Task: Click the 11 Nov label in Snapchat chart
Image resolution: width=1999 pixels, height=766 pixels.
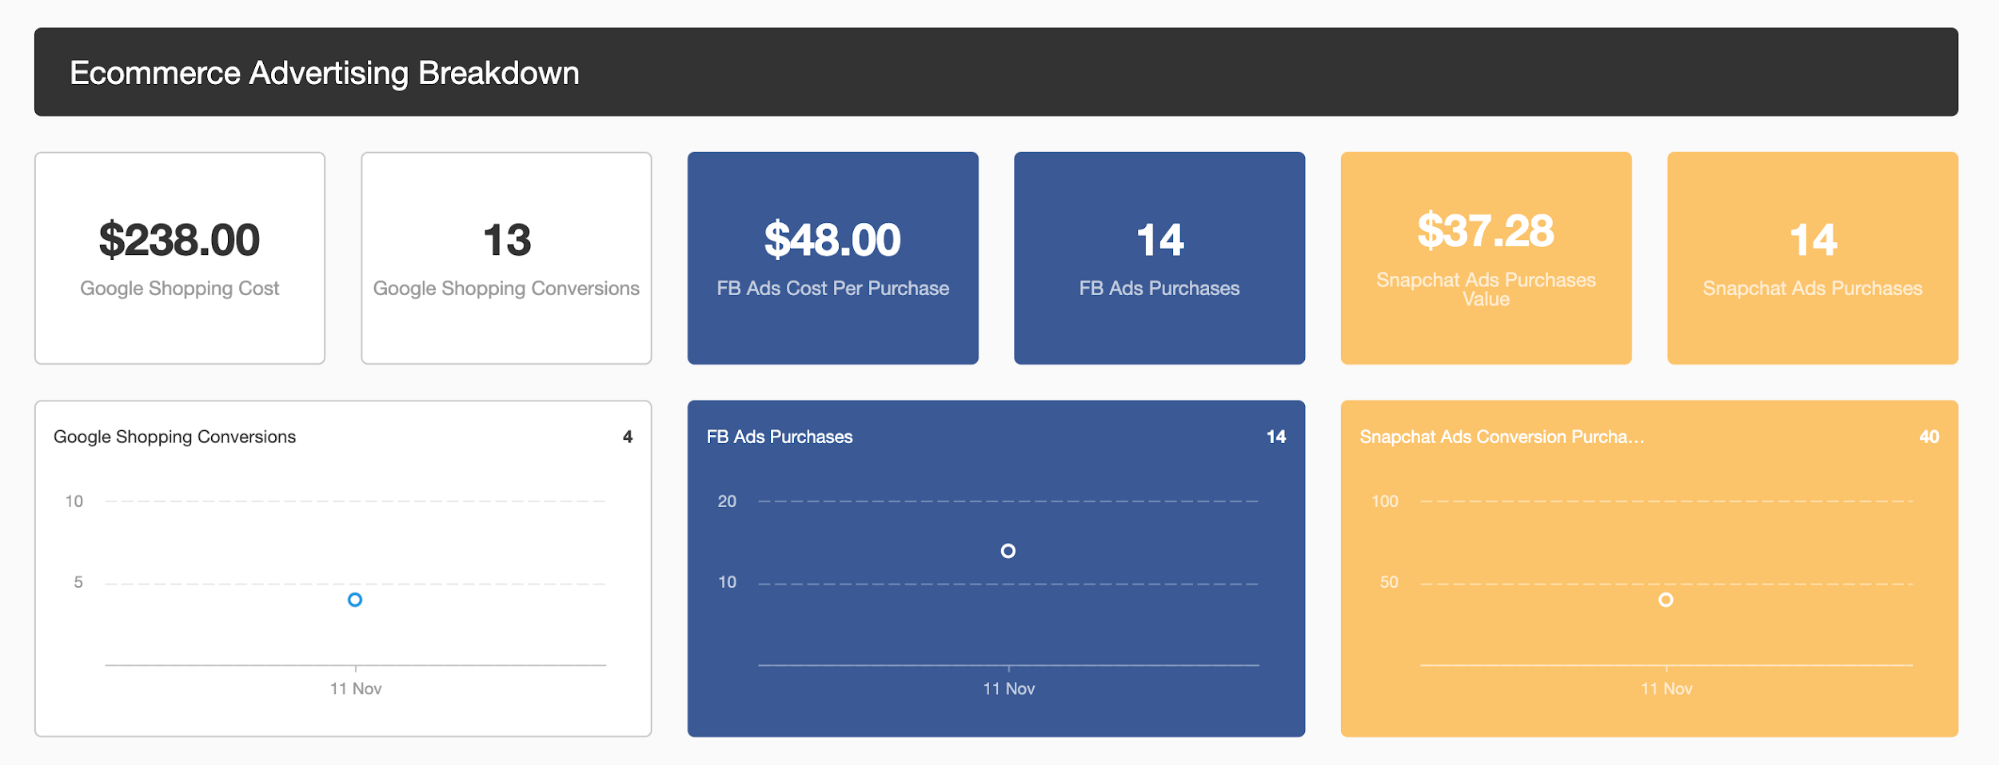Action: [x=1667, y=689]
